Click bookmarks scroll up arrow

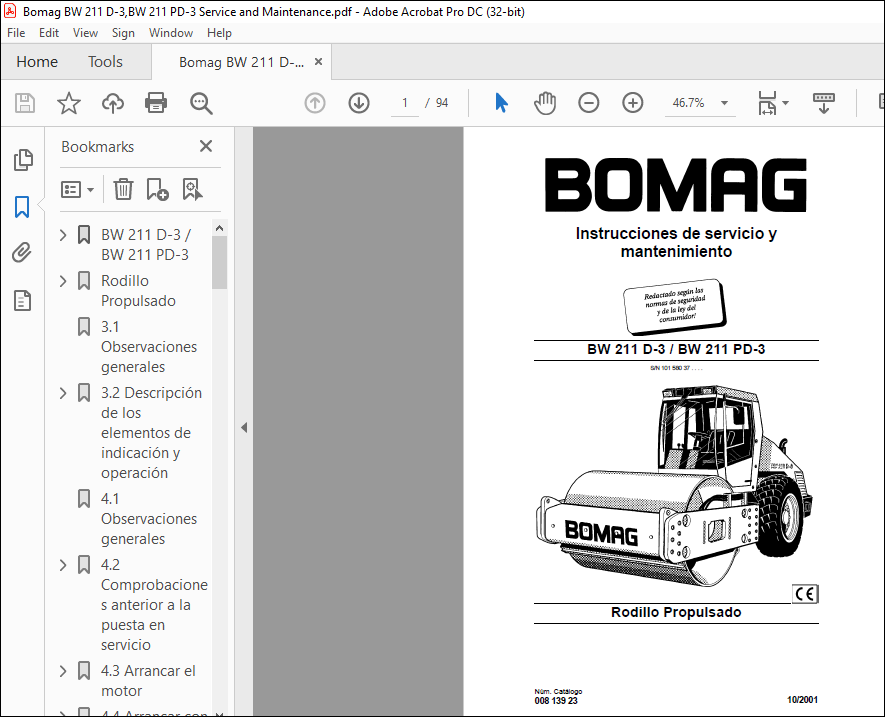pos(220,228)
